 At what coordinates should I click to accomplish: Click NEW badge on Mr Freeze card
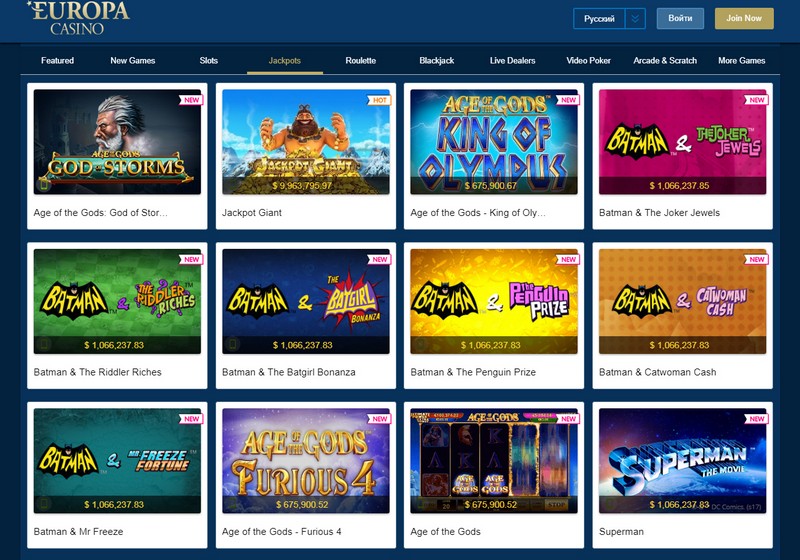pyautogui.click(x=191, y=419)
